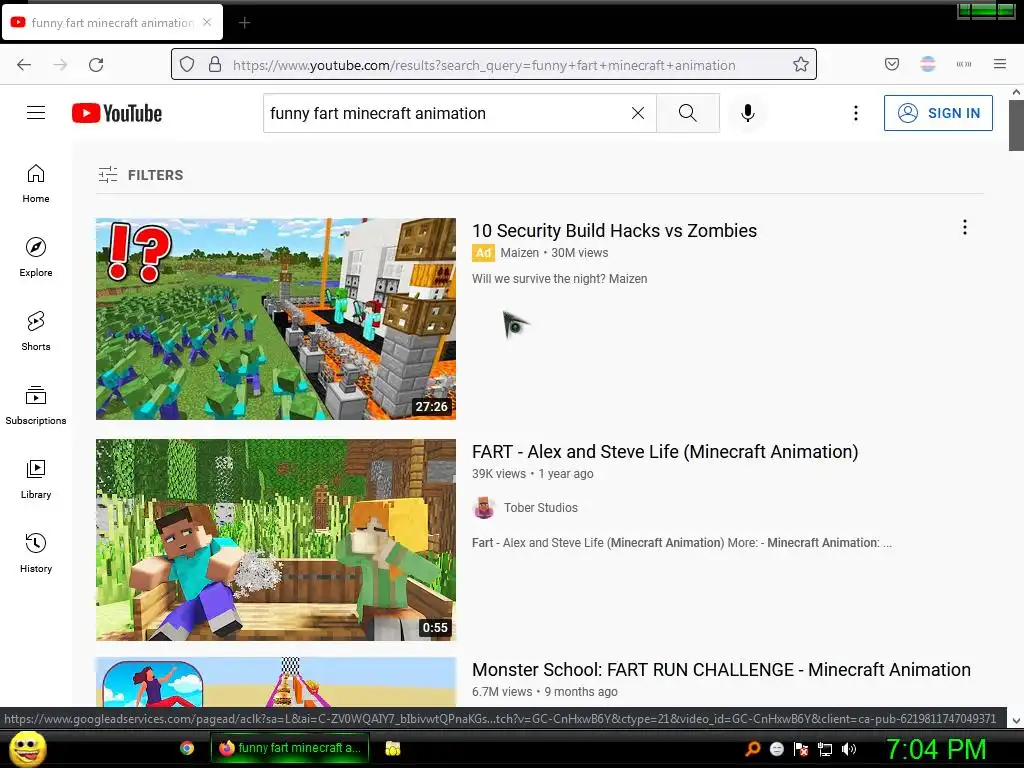The height and width of the screenshot is (768, 1024).
Task: Open Tober Studios channel name link
Action: [541, 507]
